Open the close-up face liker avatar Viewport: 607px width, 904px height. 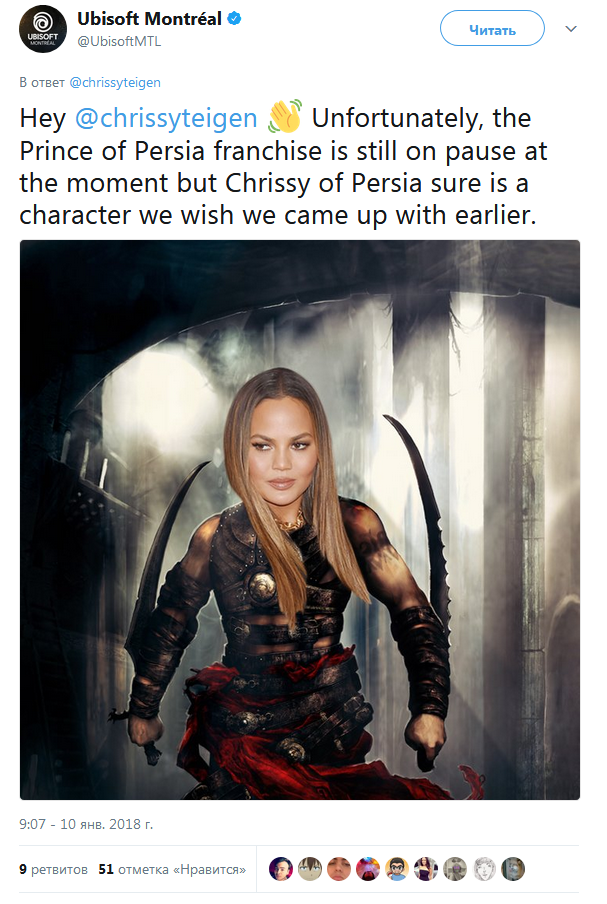click(x=339, y=869)
